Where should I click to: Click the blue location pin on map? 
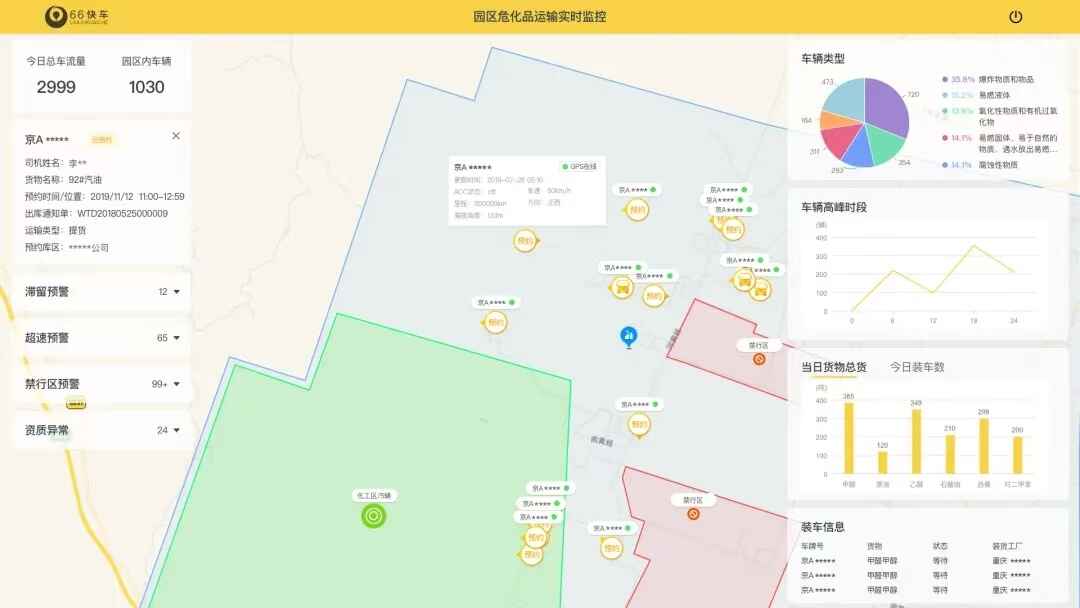[x=628, y=336]
